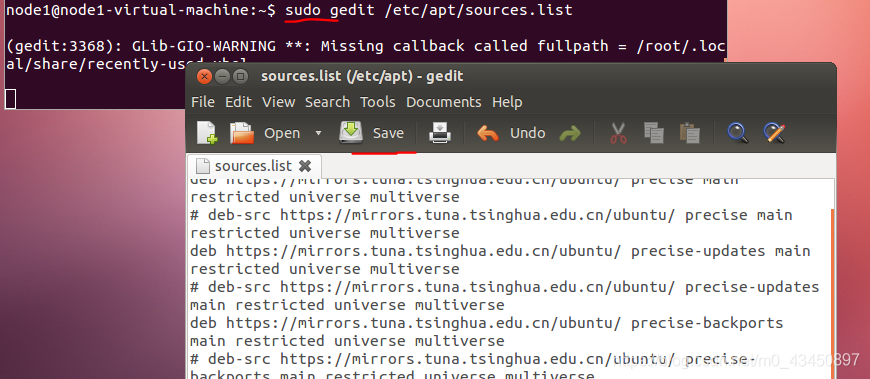Screen dimensions: 870x379
Task: Click the GLib-GIO-WARNING line in terminal
Action: tap(366, 46)
